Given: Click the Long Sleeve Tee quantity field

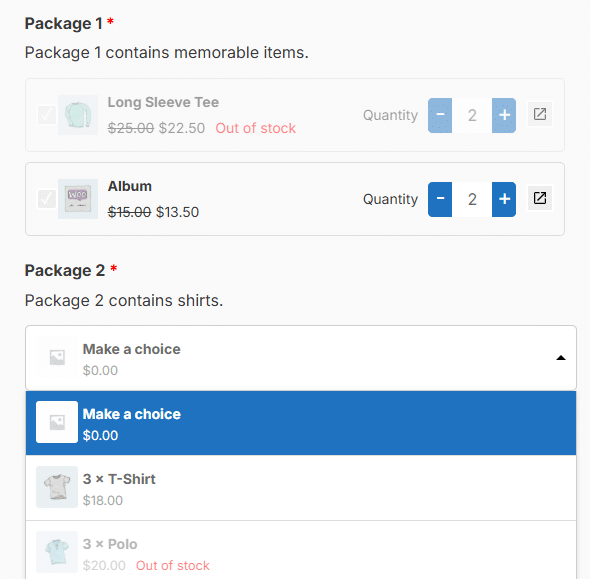Looking at the screenshot, I should point(472,115).
